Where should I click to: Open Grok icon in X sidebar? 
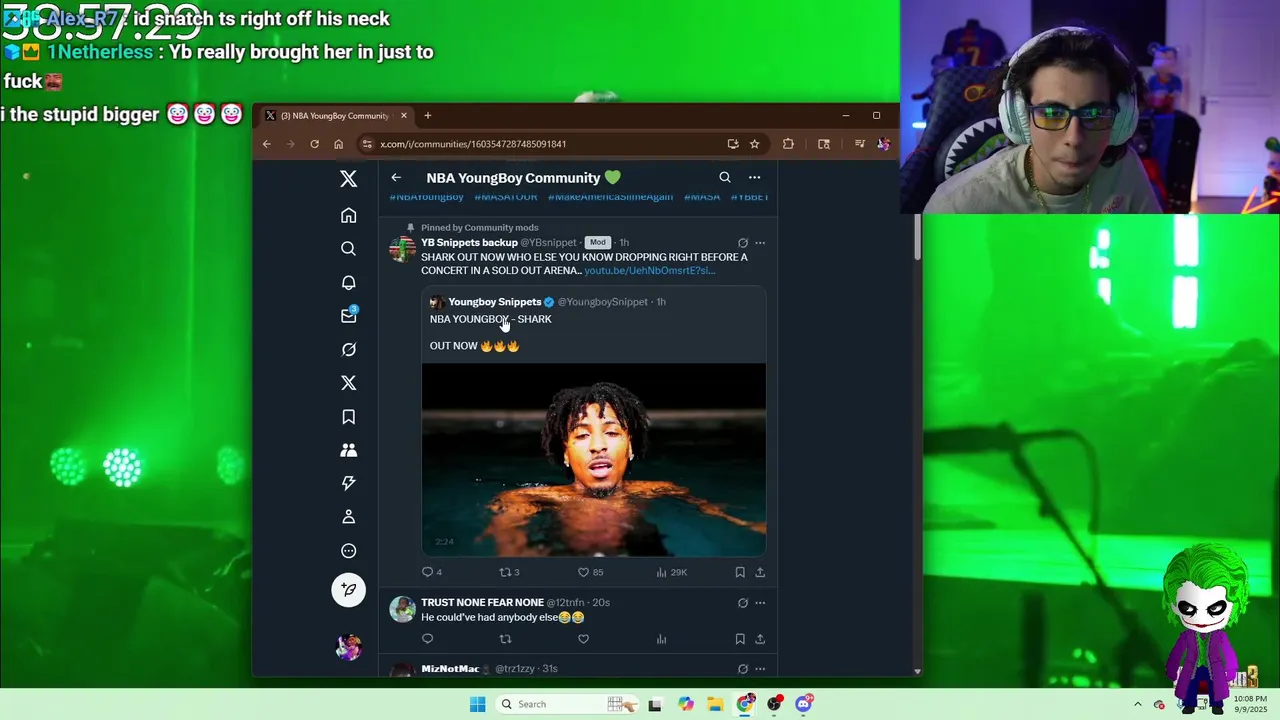click(348, 349)
